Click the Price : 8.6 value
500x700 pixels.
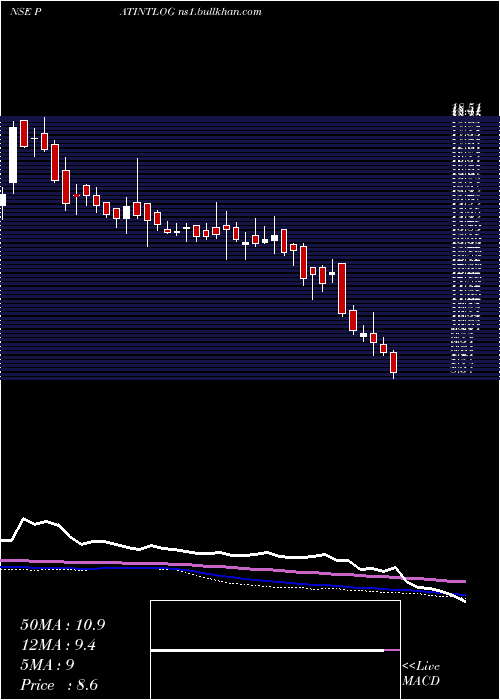pos(59,685)
